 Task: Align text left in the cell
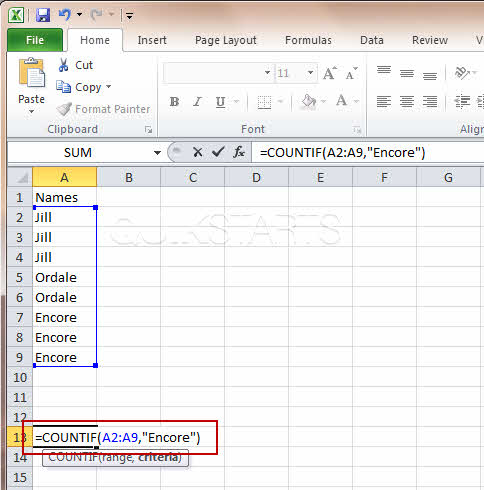[384, 101]
